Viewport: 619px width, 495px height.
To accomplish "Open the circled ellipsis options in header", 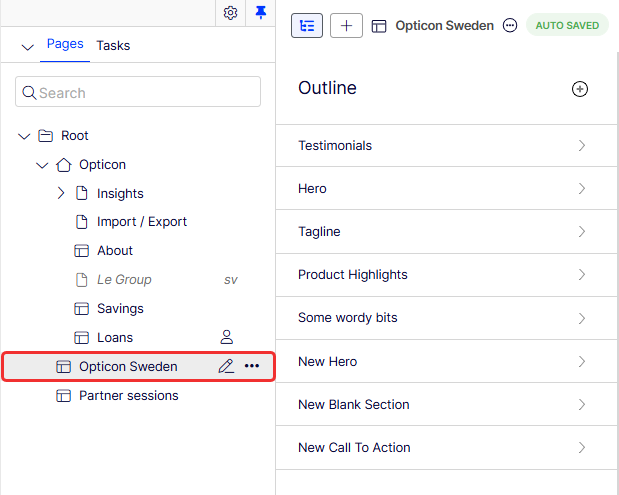I will (510, 26).
